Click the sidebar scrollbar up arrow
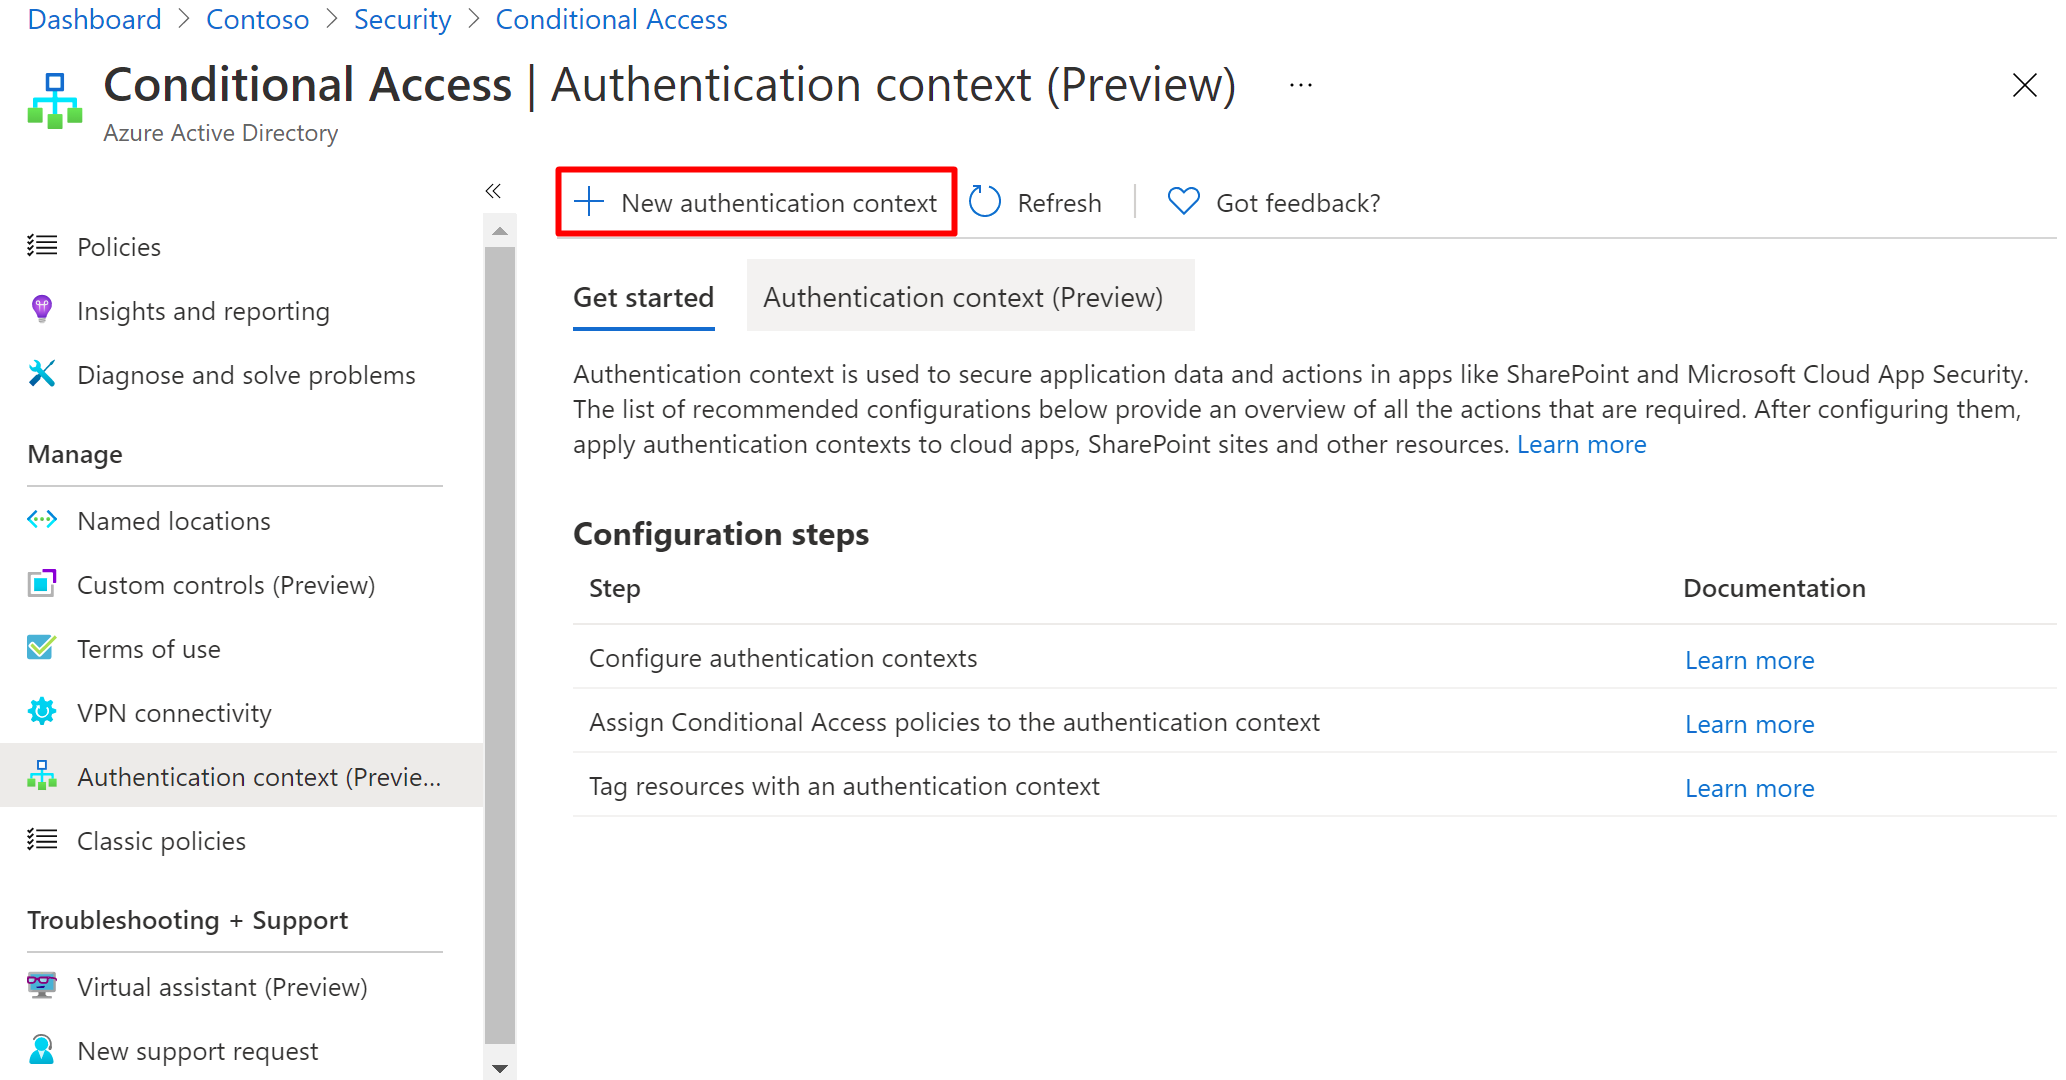Screen dimensions: 2066x1080 point(500,232)
